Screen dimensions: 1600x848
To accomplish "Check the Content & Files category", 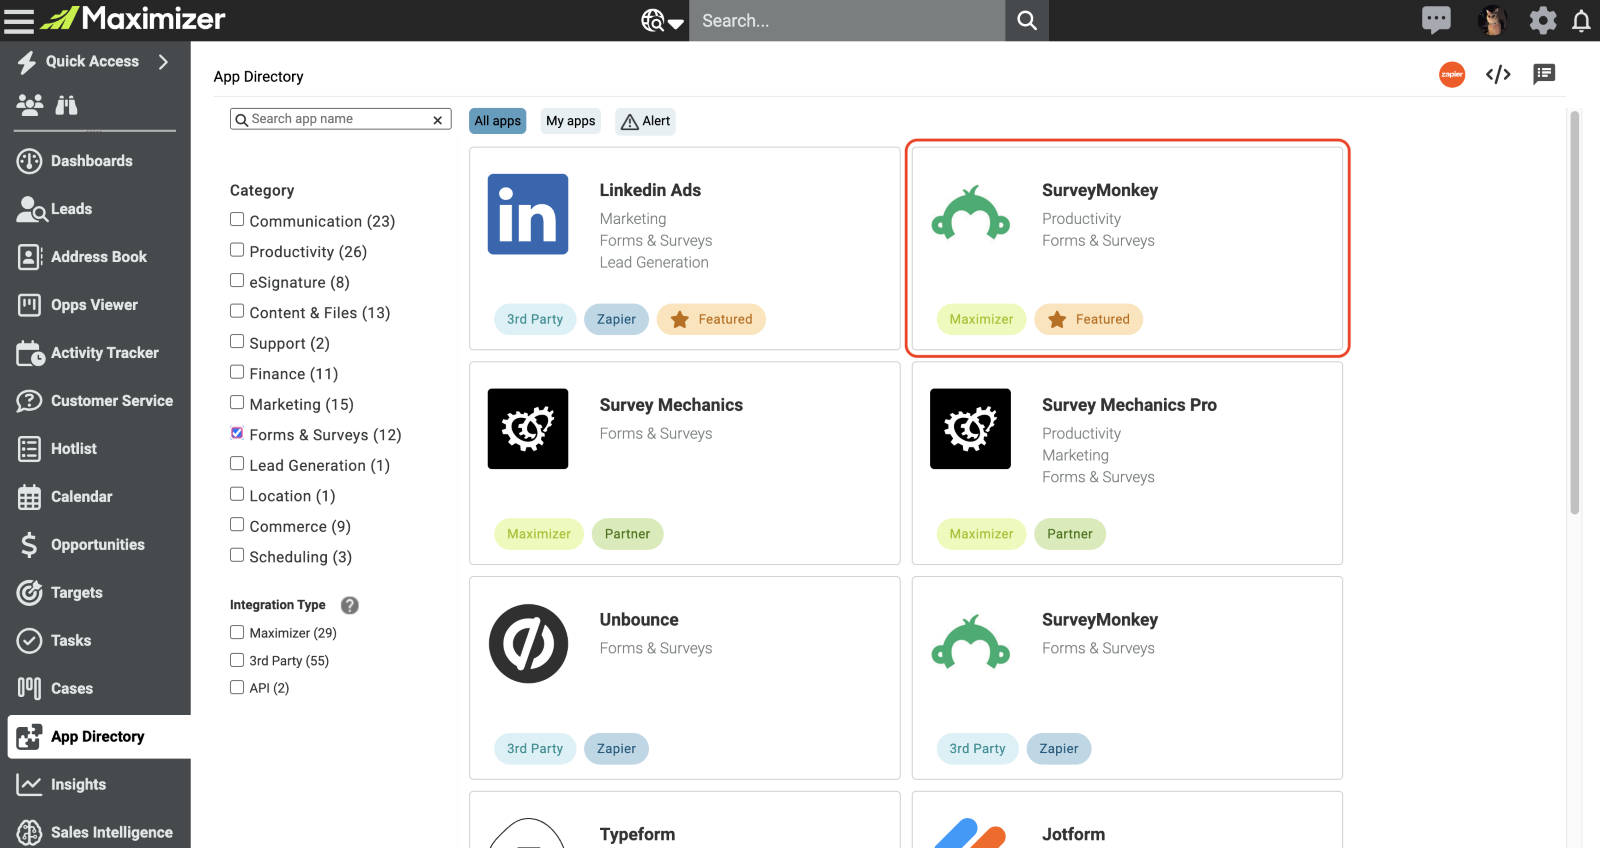I will [237, 311].
